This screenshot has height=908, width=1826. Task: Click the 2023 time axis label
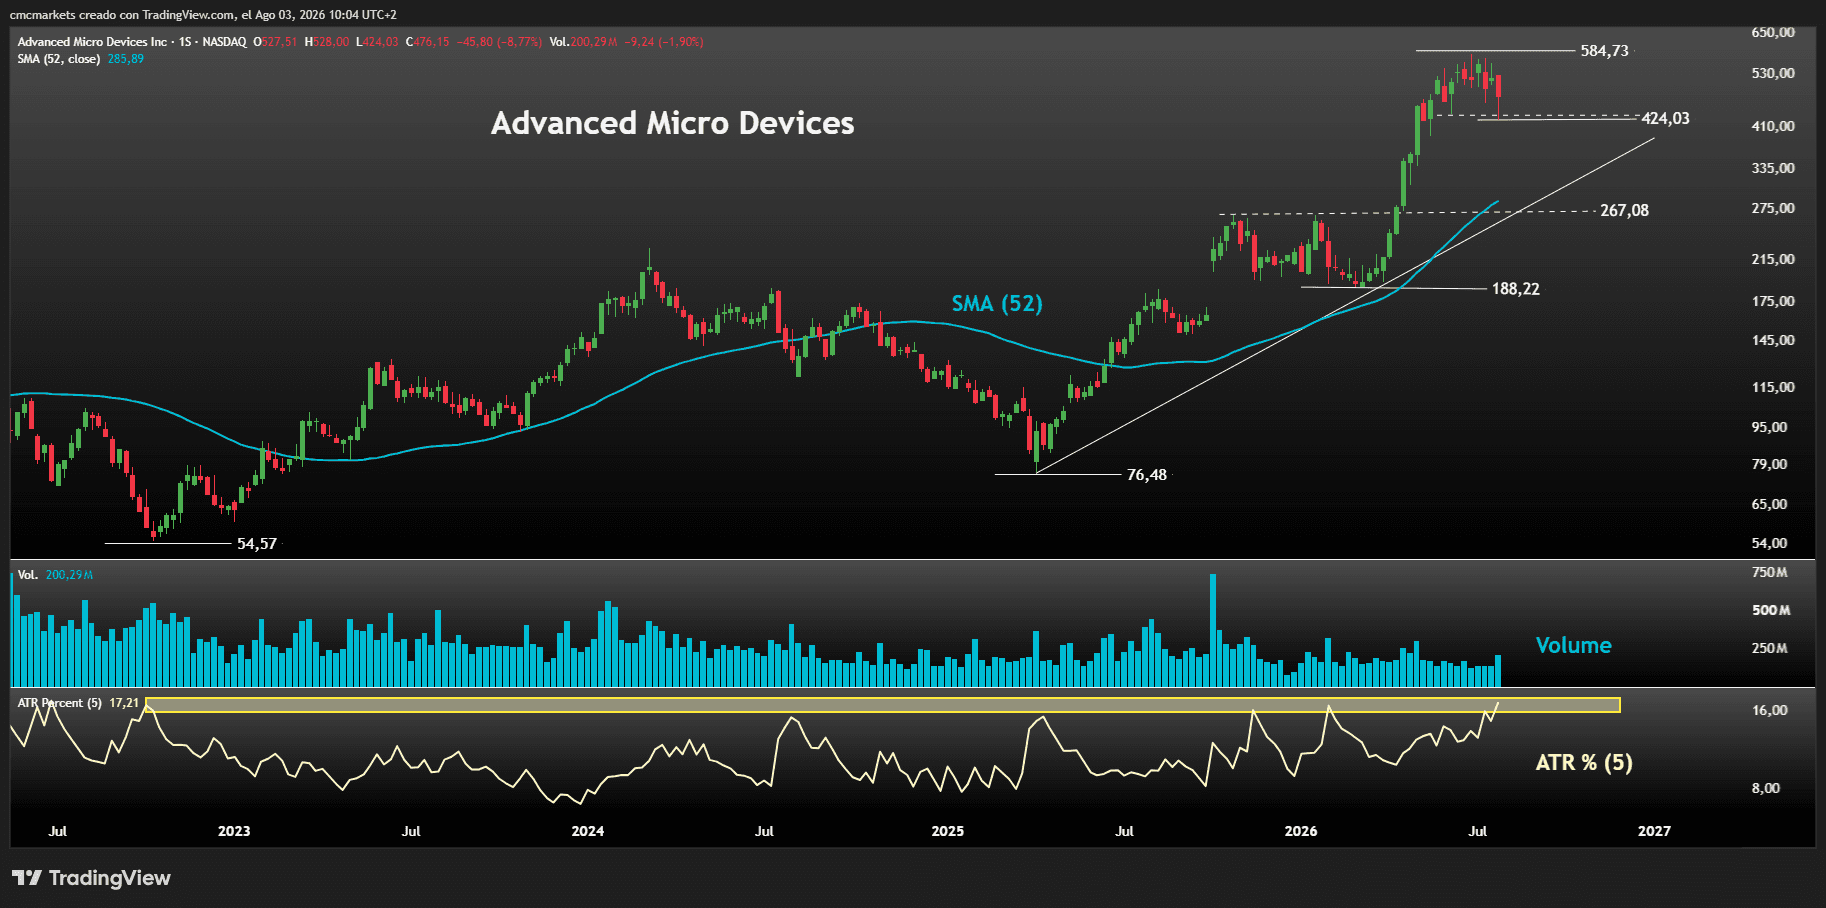pyautogui.click(x=234, y=832)
